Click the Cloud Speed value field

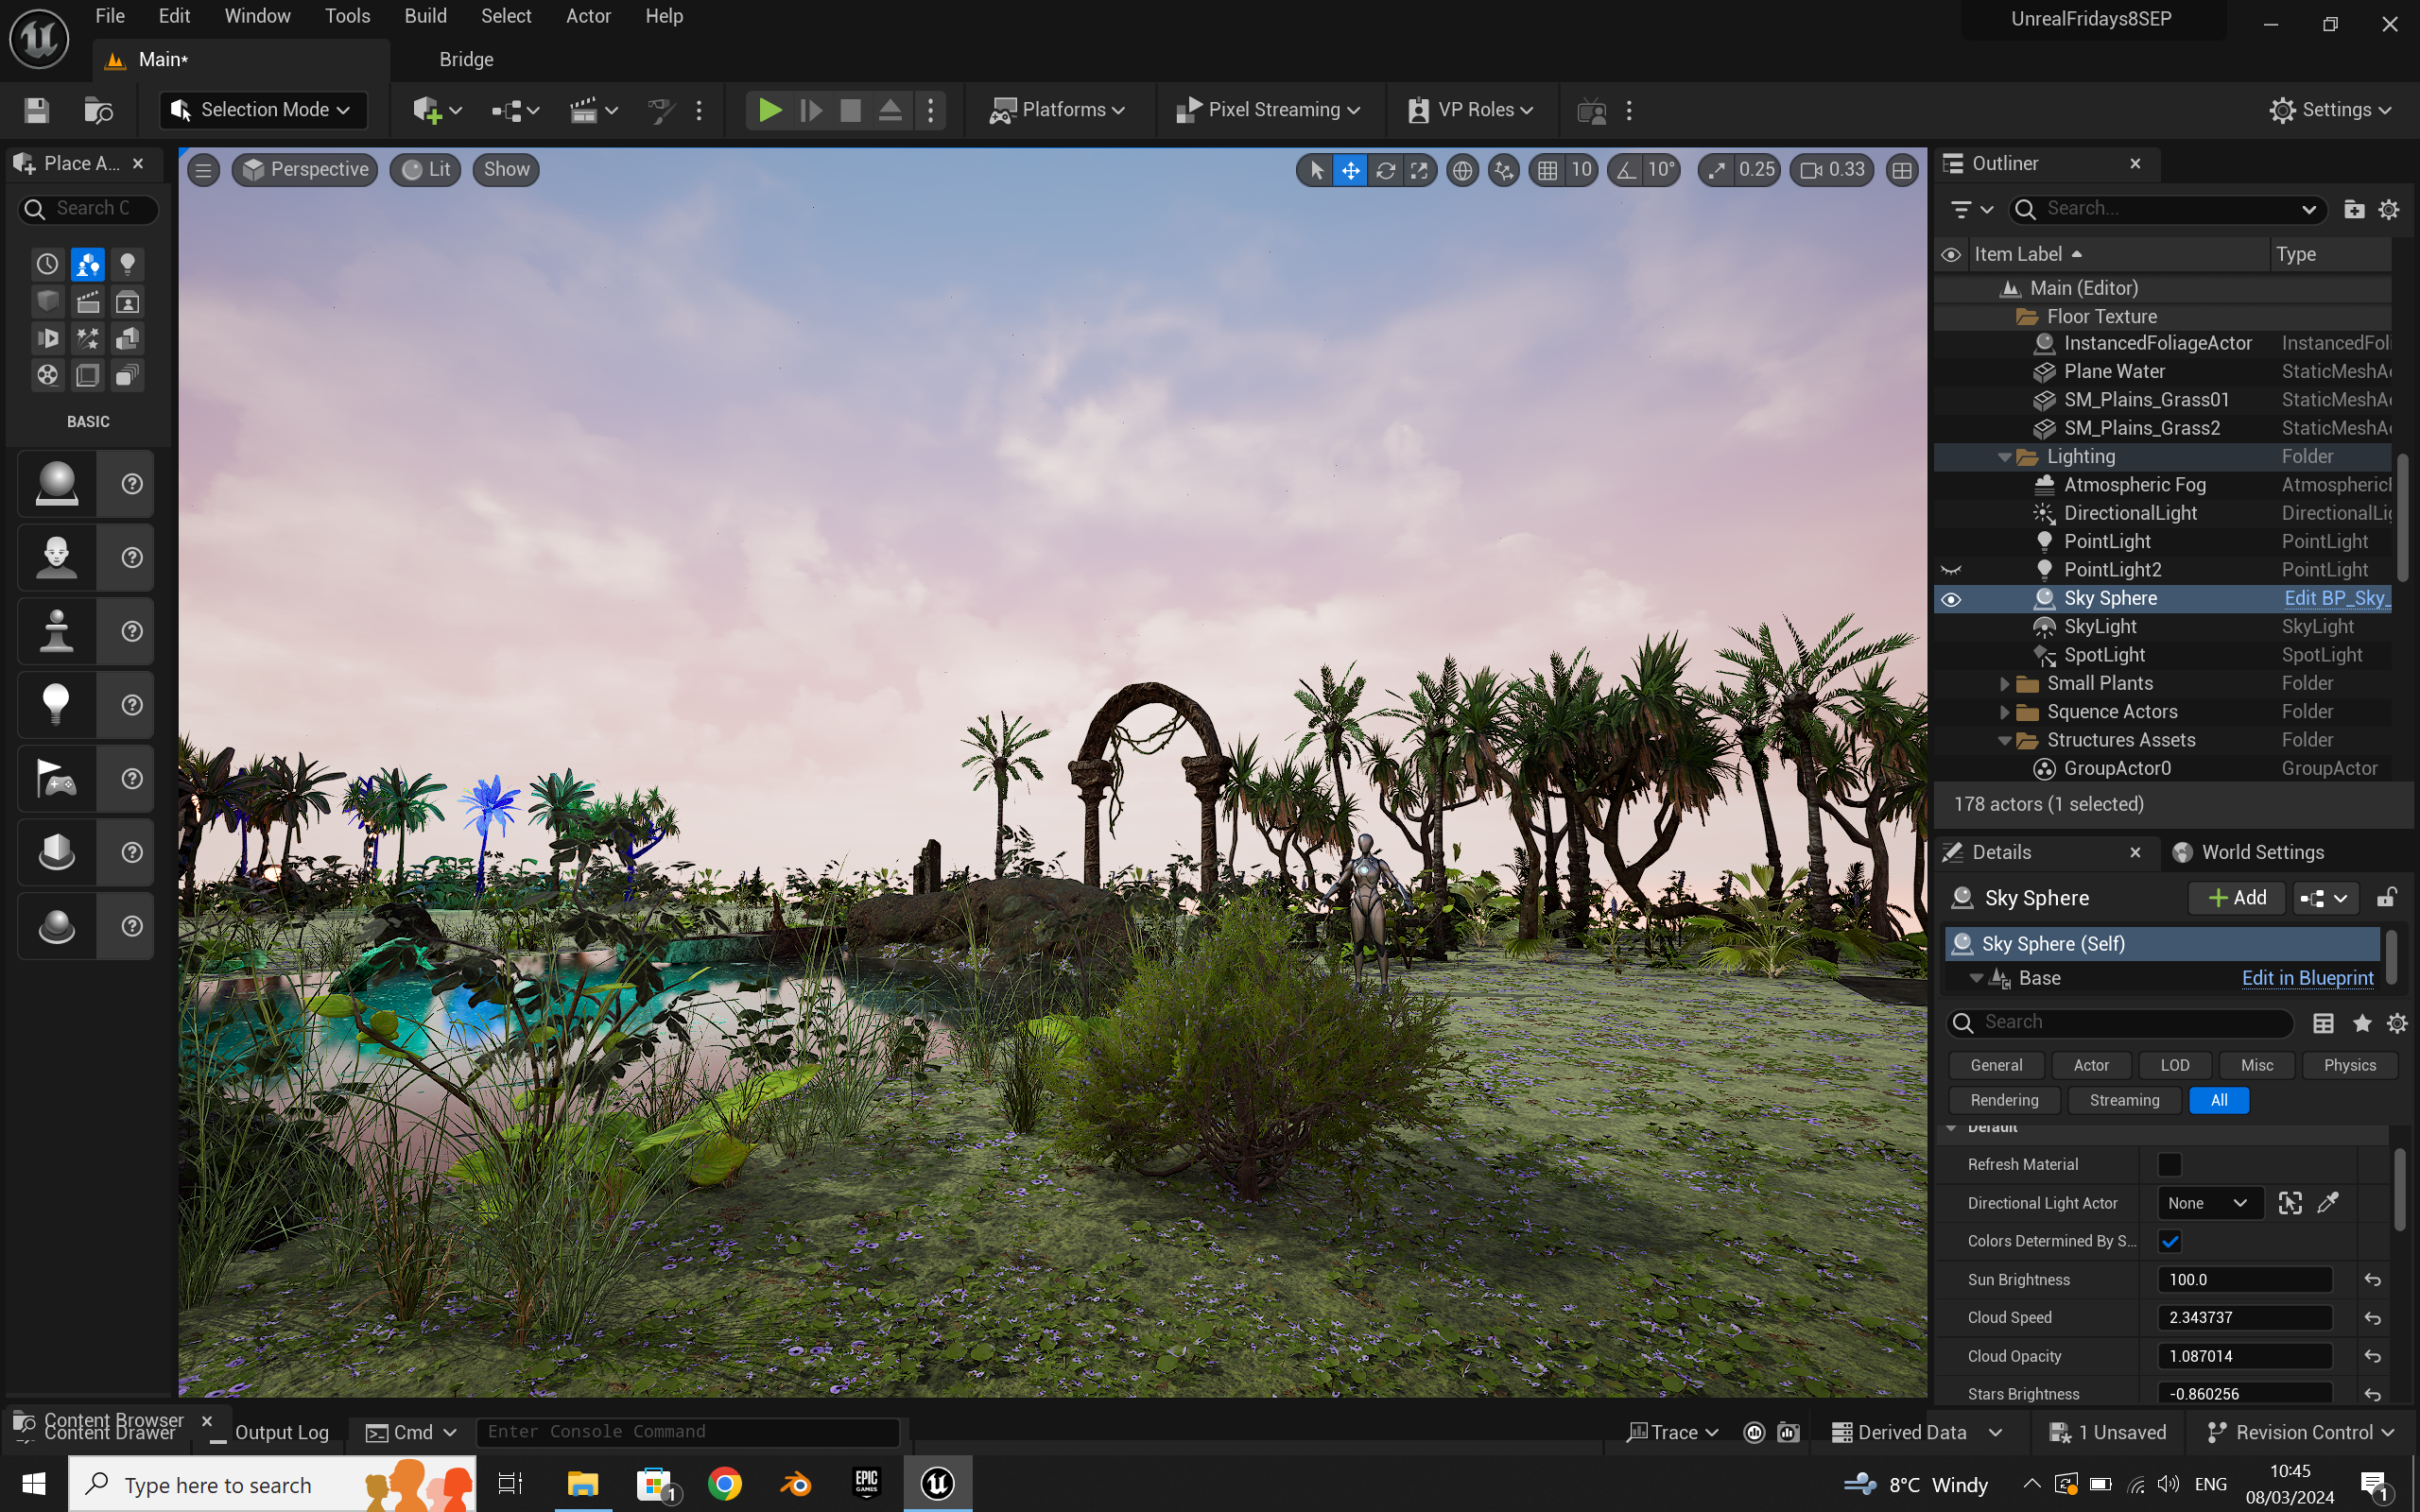pos(2243,1318)
